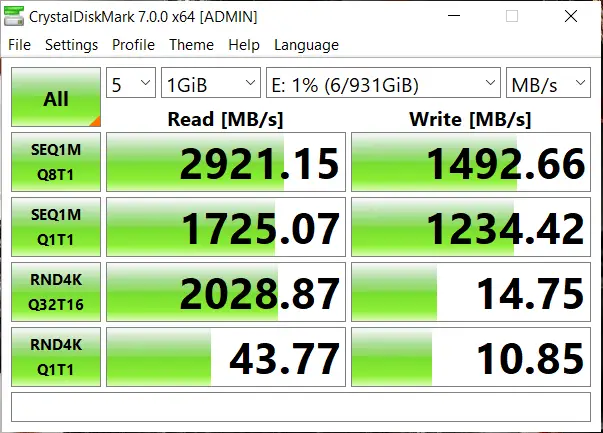
Task: Select the 10.85 random write result
Action: [471, 357]
